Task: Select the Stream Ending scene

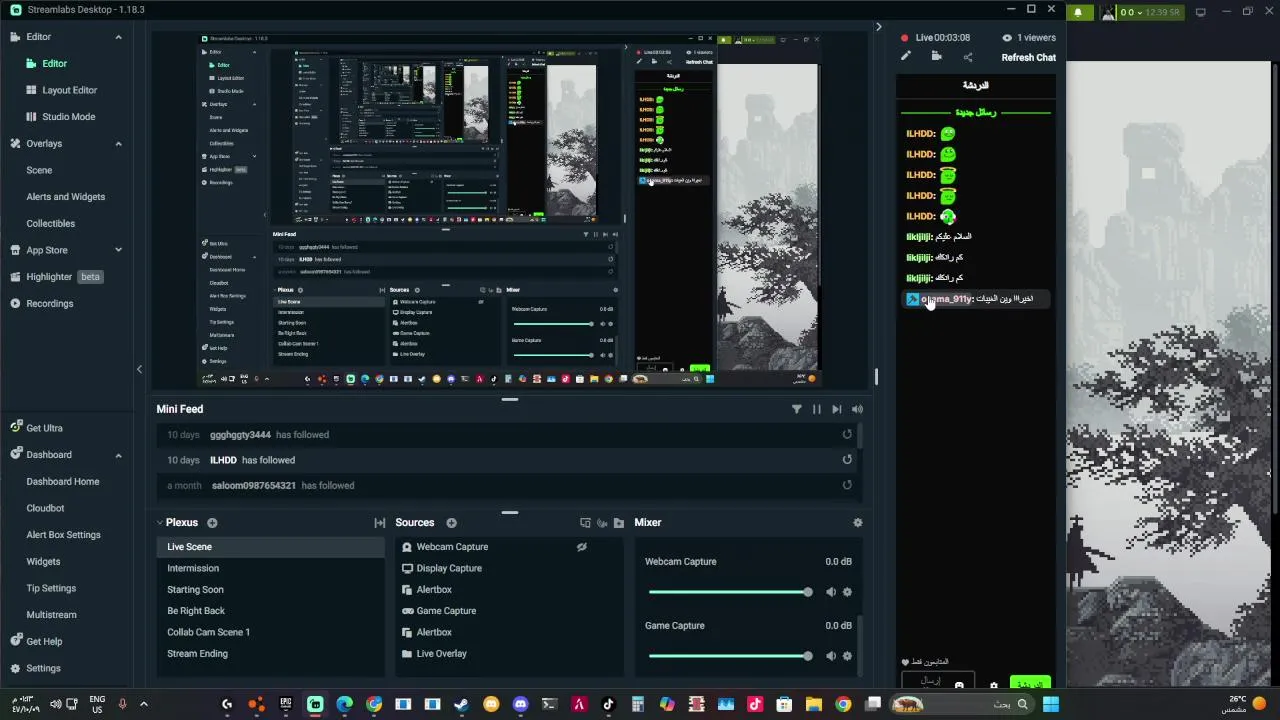Action: click(270, 654)
